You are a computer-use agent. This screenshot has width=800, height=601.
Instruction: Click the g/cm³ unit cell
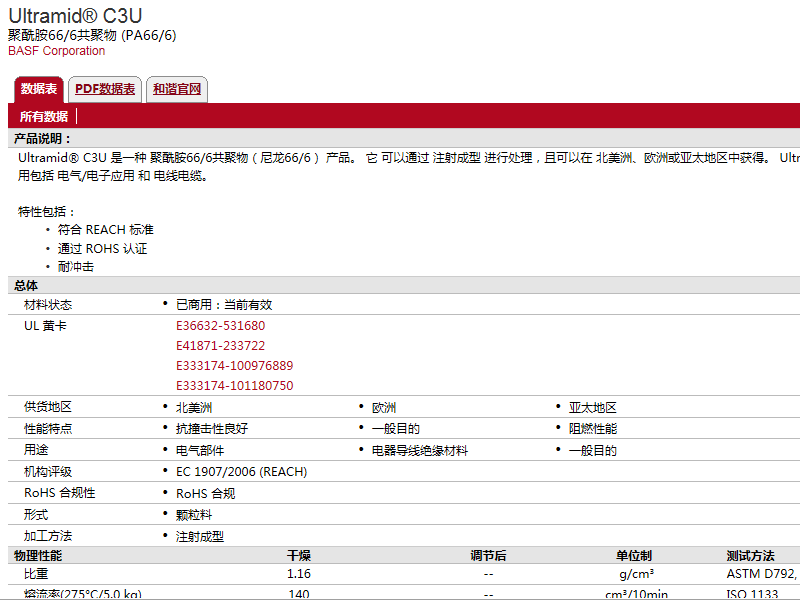point(636,574)
